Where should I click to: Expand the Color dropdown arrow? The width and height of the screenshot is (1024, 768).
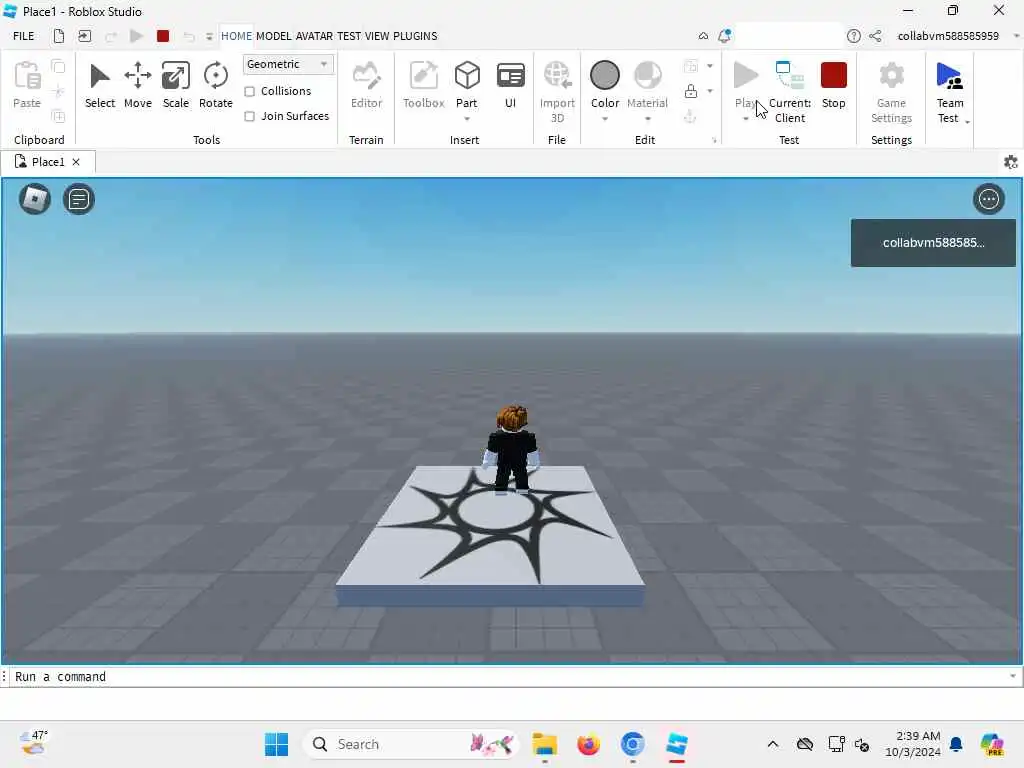[605, 119]
